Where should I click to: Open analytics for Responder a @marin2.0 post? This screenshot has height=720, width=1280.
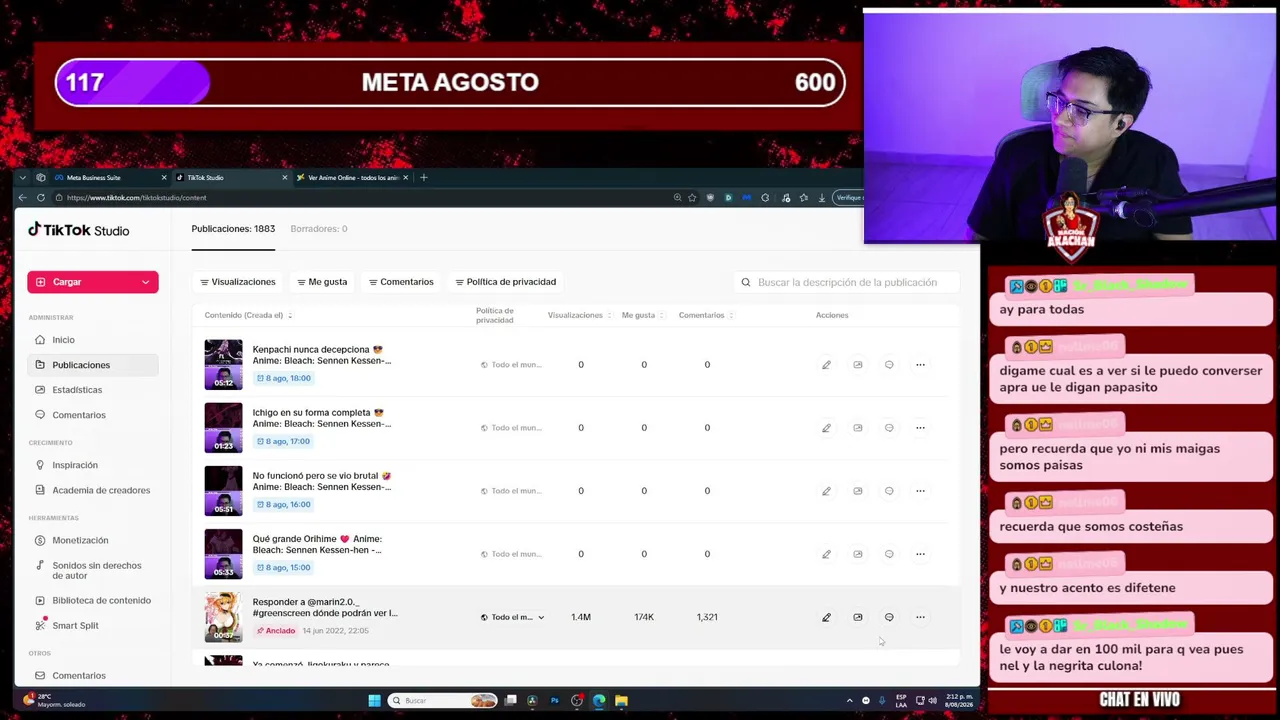click(857, 617)
